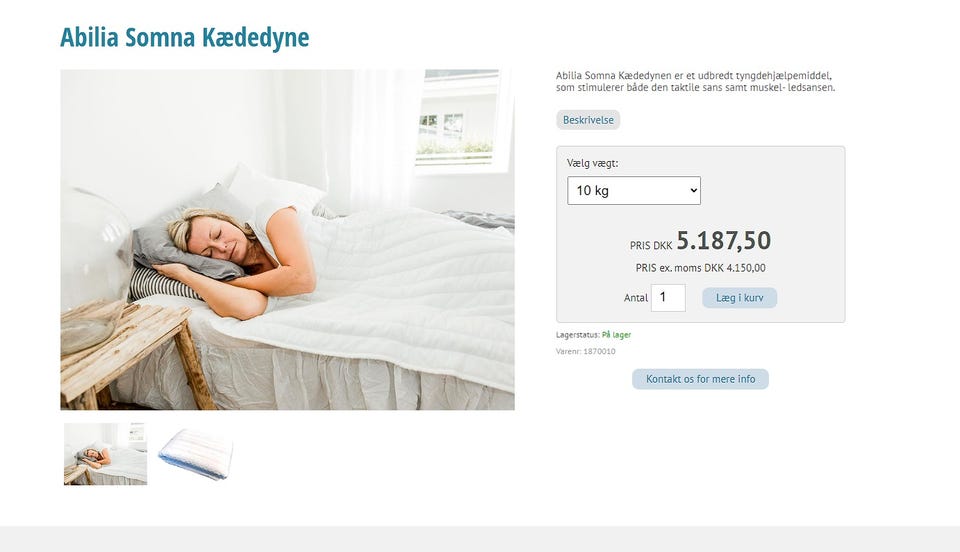Click the Antal label next to quantity
Screen dimensions: 960x552
click(636, 298)
